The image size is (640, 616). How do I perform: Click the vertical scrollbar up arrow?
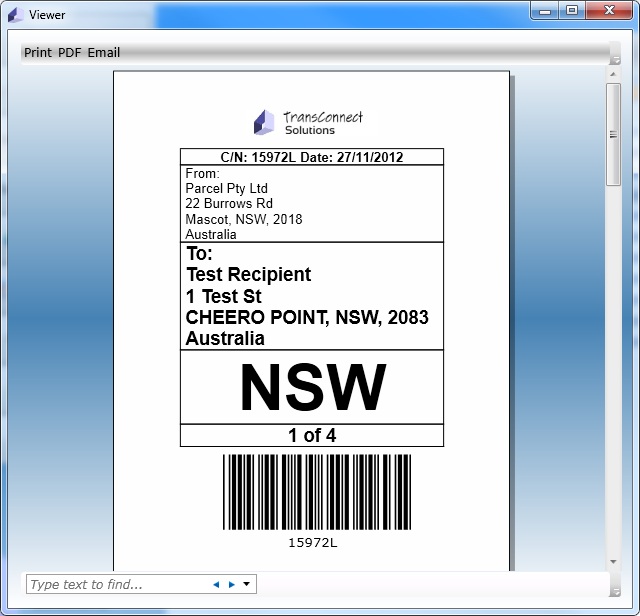[613, 74]
